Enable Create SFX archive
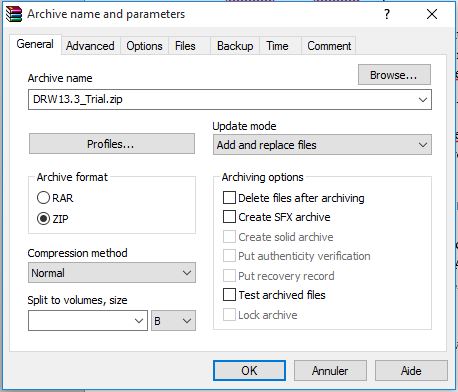The image size is (458, 392). (x=229, y=217)
